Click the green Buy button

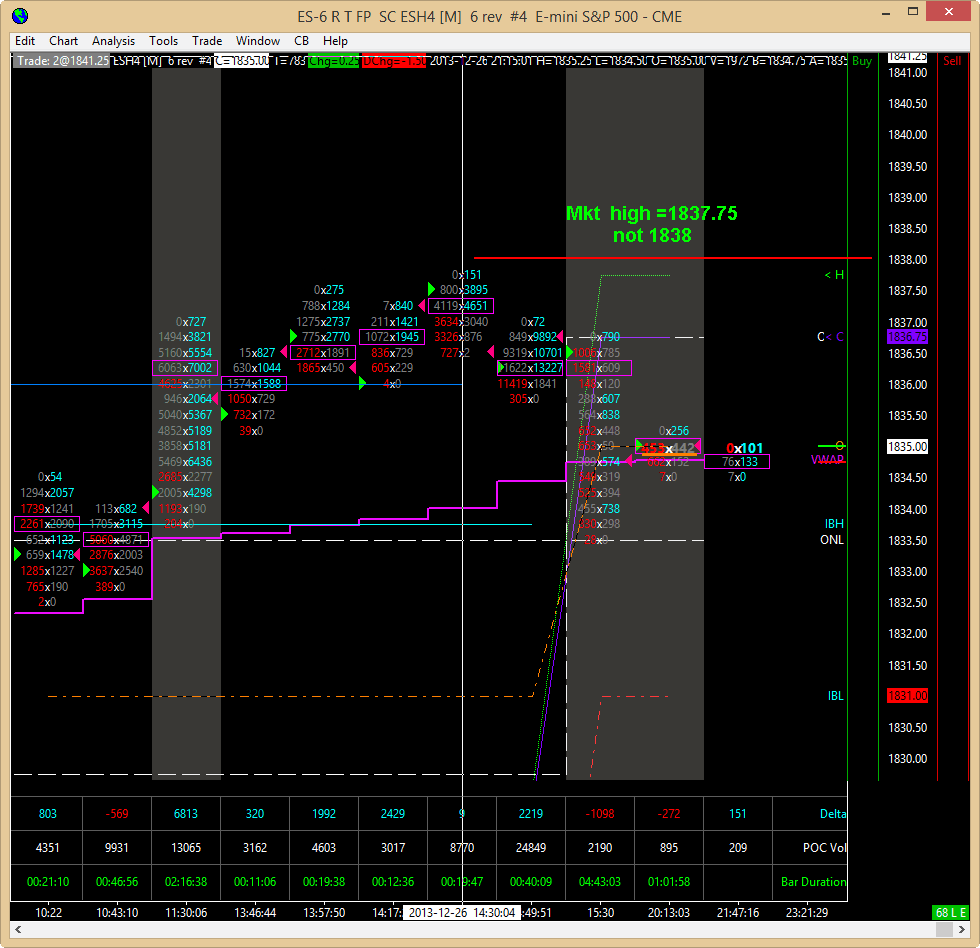(862, 61)
